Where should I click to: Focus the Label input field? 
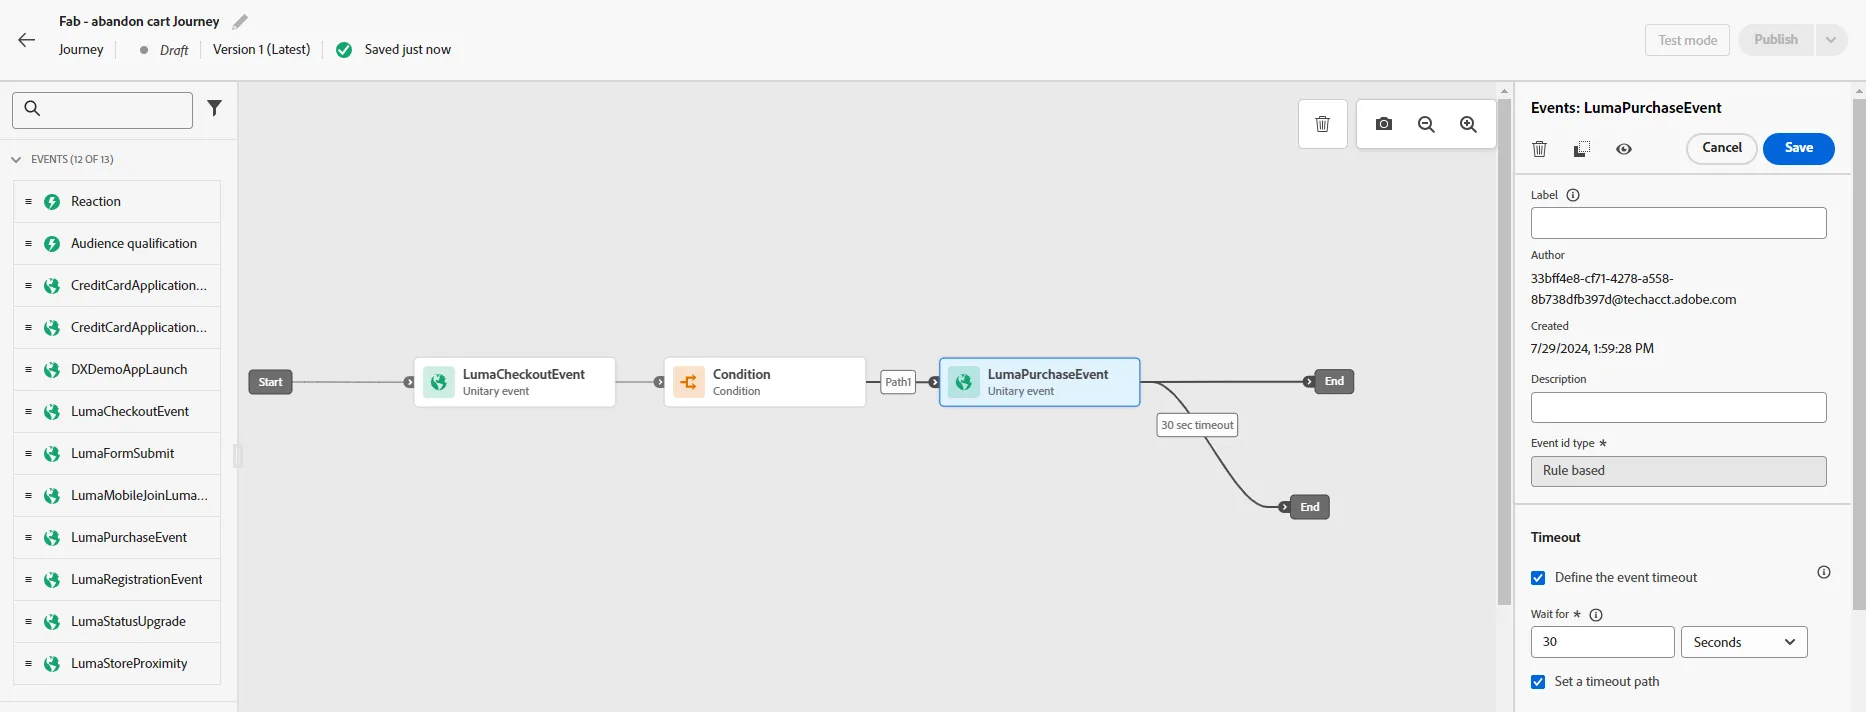[1678, 223]
